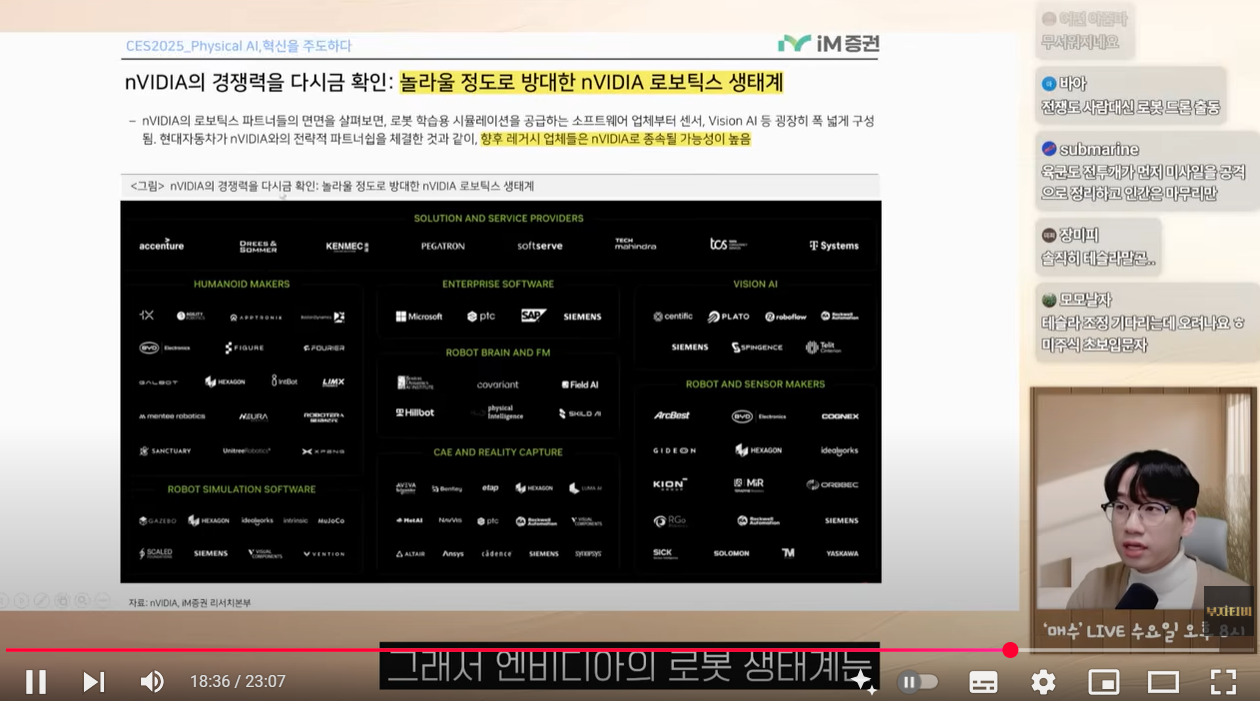Viewport: 1260px width, 701px height.
Task: Enter fullscreen mode
Action: (x=1223, y=682)
